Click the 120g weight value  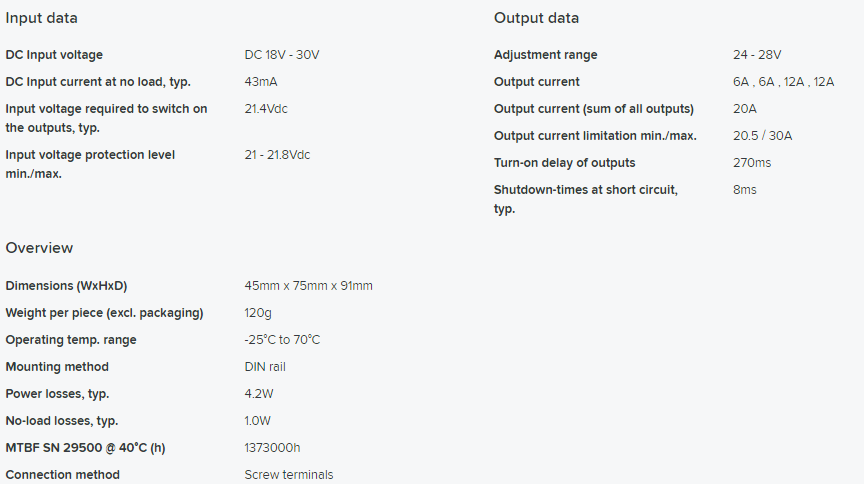(258, 313)
